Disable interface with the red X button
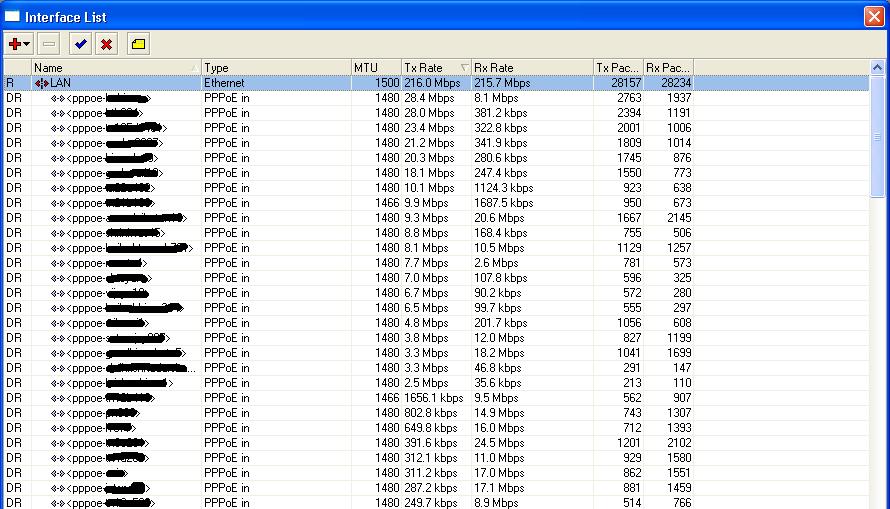This screenshot has width=890, height=509. 106,44
